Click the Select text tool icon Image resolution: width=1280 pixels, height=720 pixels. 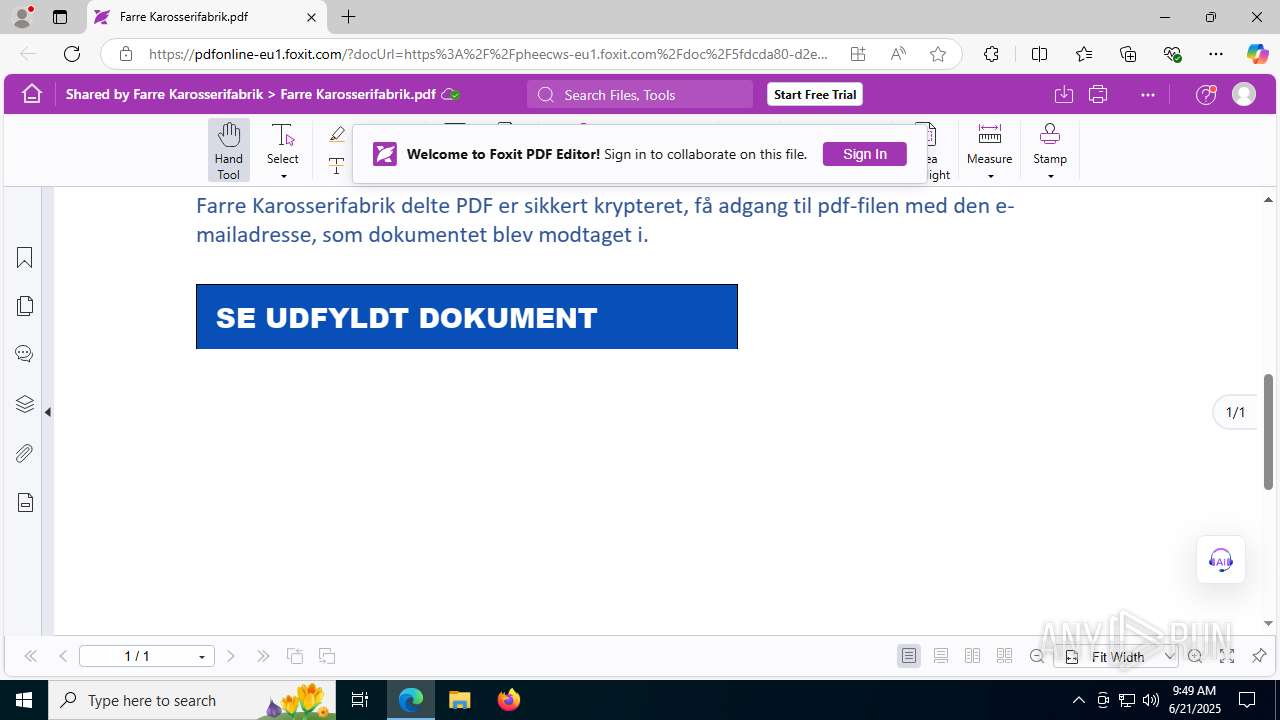click(283, 135)
